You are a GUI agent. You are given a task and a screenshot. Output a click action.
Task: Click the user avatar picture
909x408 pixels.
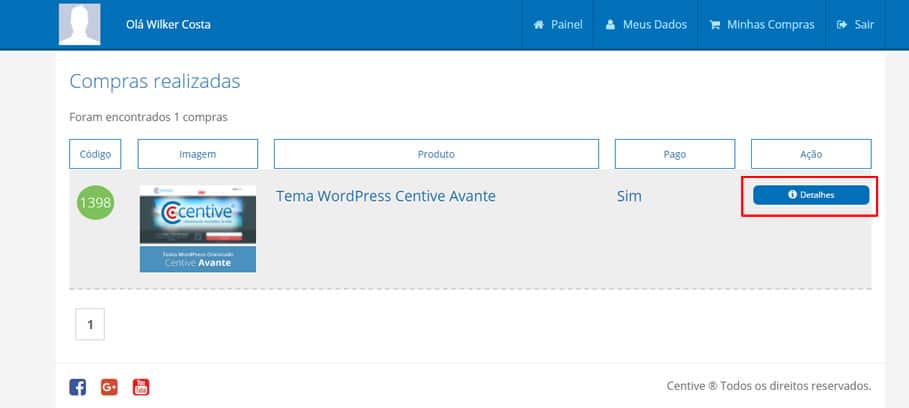tap(79, 24)
